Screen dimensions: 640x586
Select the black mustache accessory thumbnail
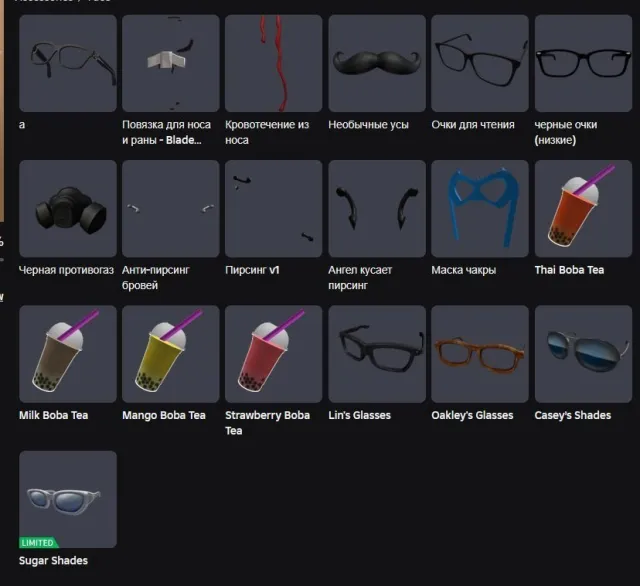click(377, 63)
